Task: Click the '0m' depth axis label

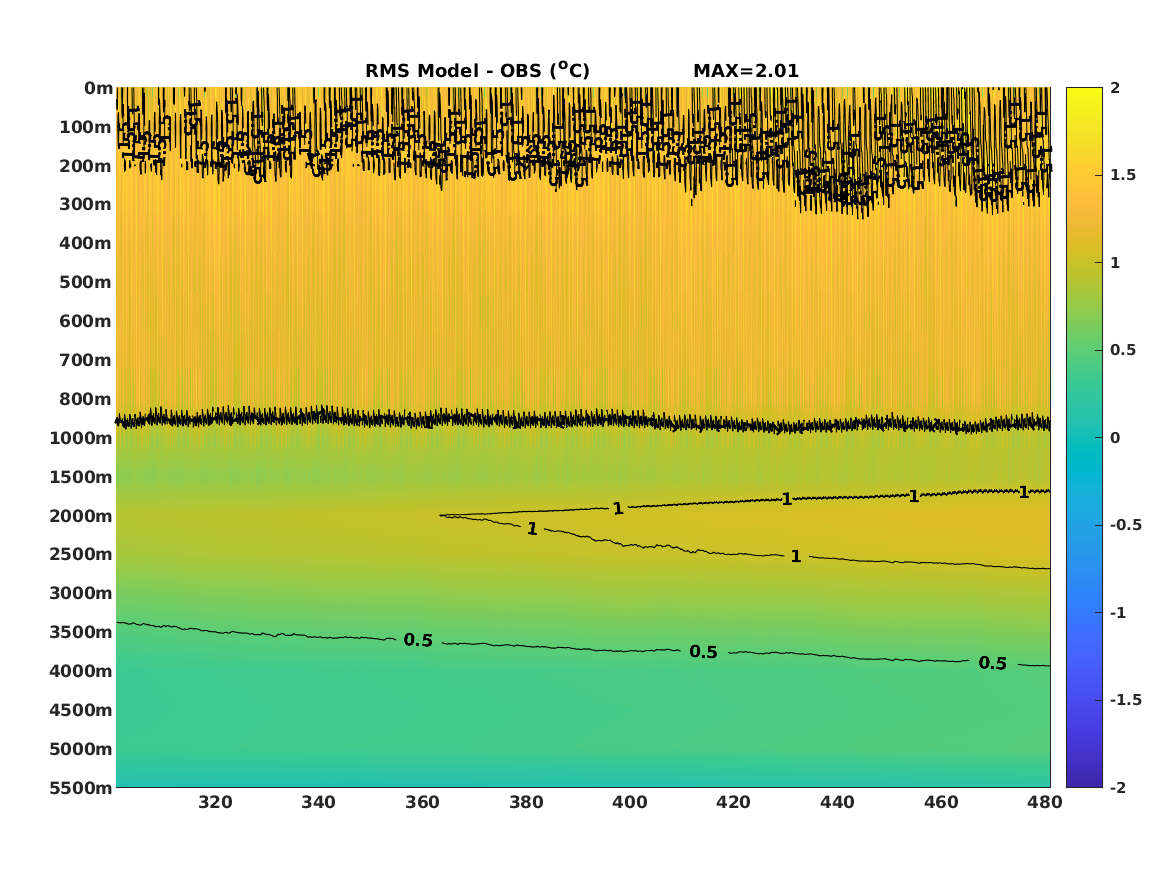Action: pyautogui.click(x=98, y=89)
